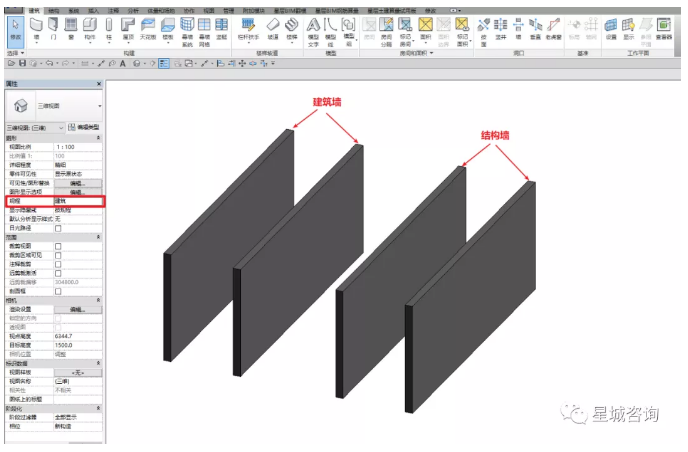The width and height of the screenshot is (688, 452).
Task: Click the Model Line (模型线) tool
Action: pyautogui.click(x=330, y=32)
